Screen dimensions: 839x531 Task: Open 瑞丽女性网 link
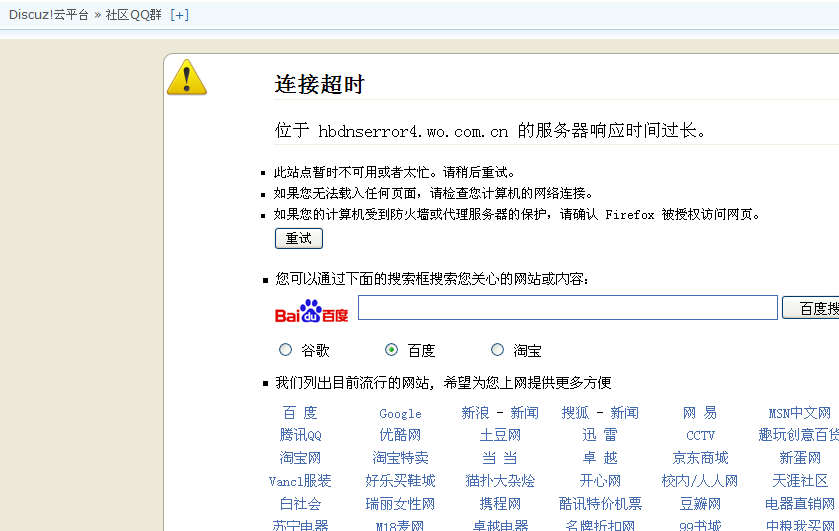(400, 504)
